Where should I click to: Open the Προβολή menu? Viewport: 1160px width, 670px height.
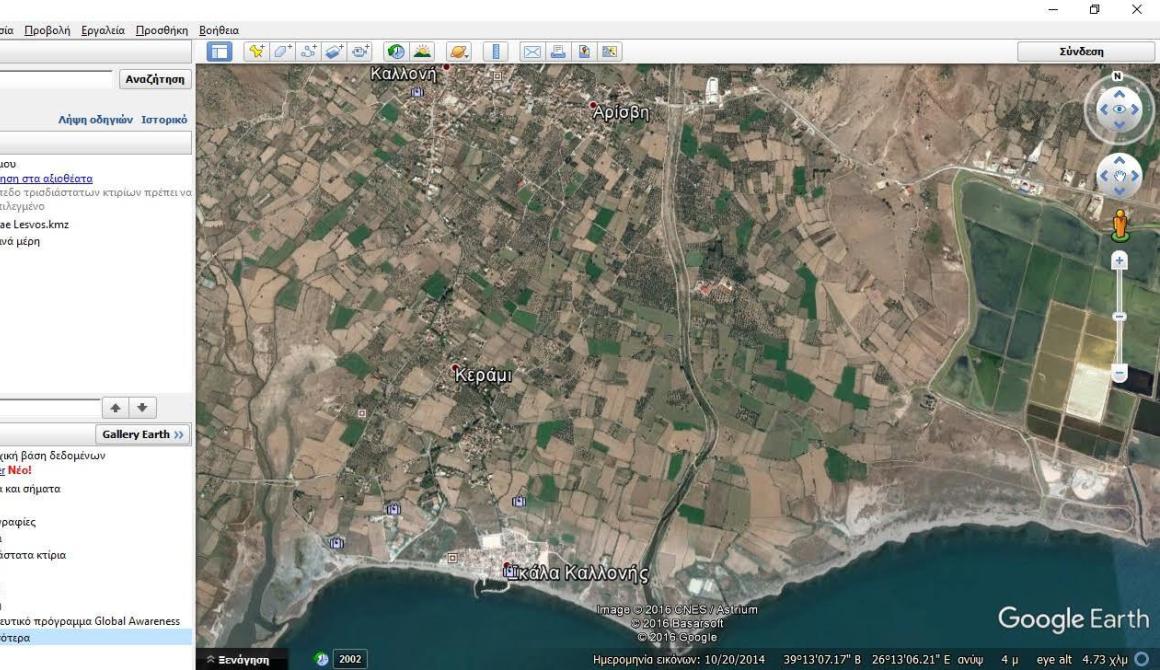coord(47,30)
